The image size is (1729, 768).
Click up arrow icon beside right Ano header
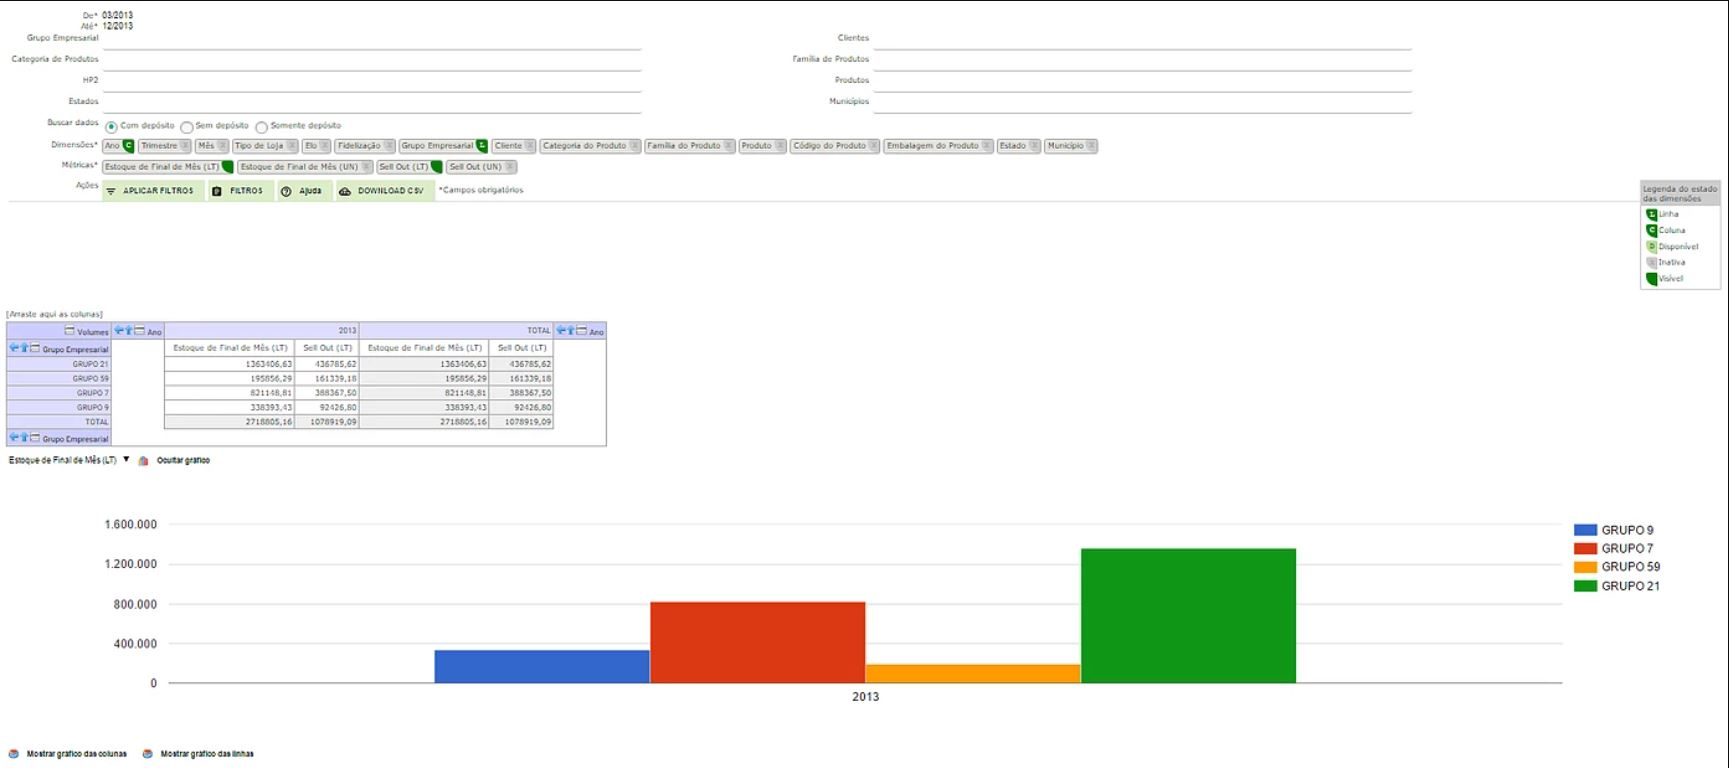point(571,330)
